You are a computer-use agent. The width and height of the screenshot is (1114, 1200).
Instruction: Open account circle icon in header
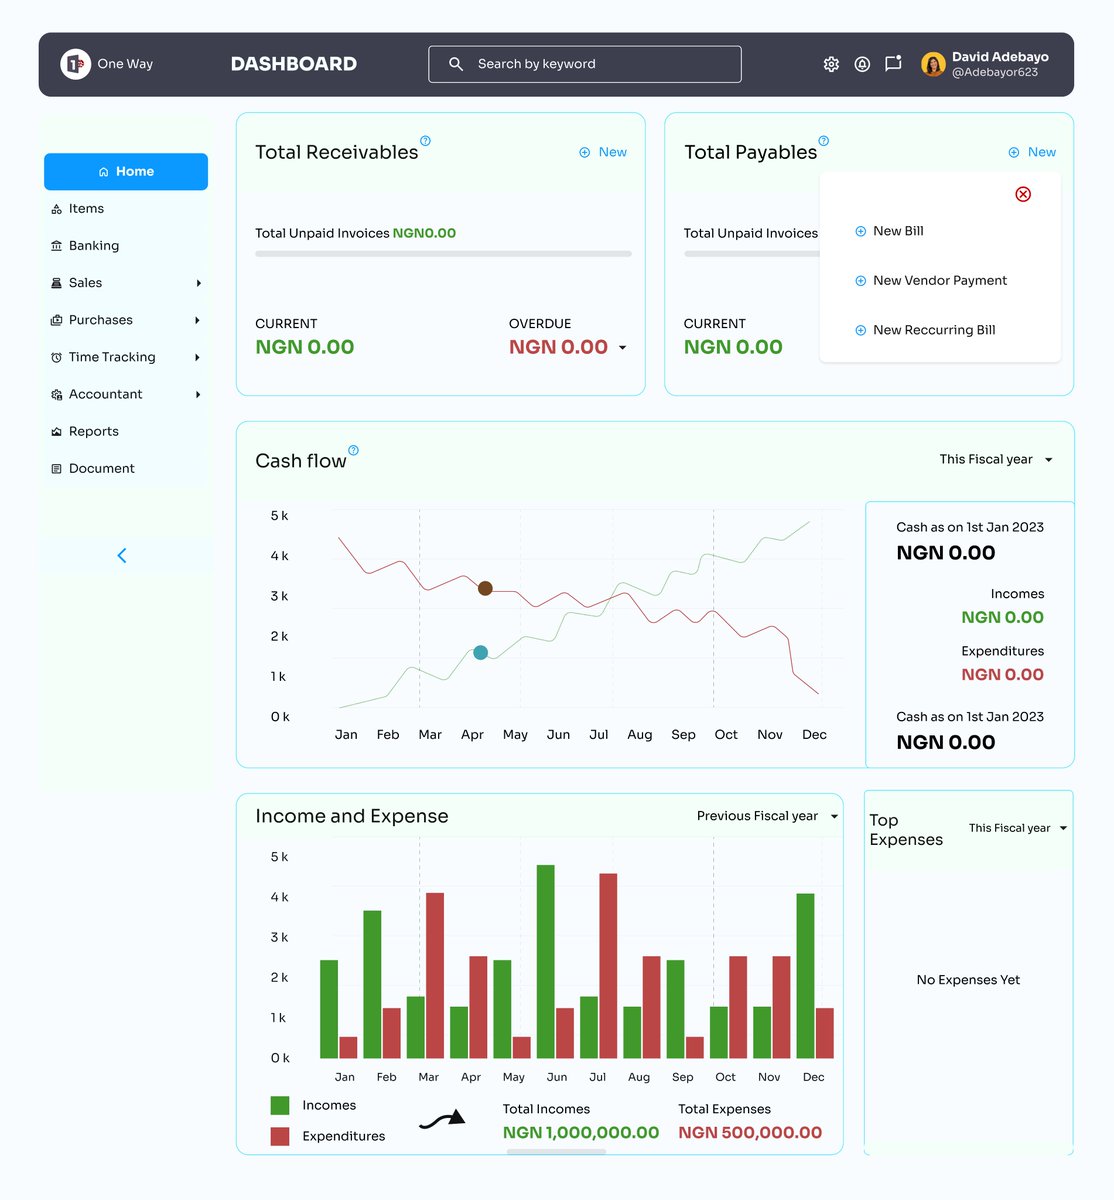pyautogui.click(x=862, y=64)
